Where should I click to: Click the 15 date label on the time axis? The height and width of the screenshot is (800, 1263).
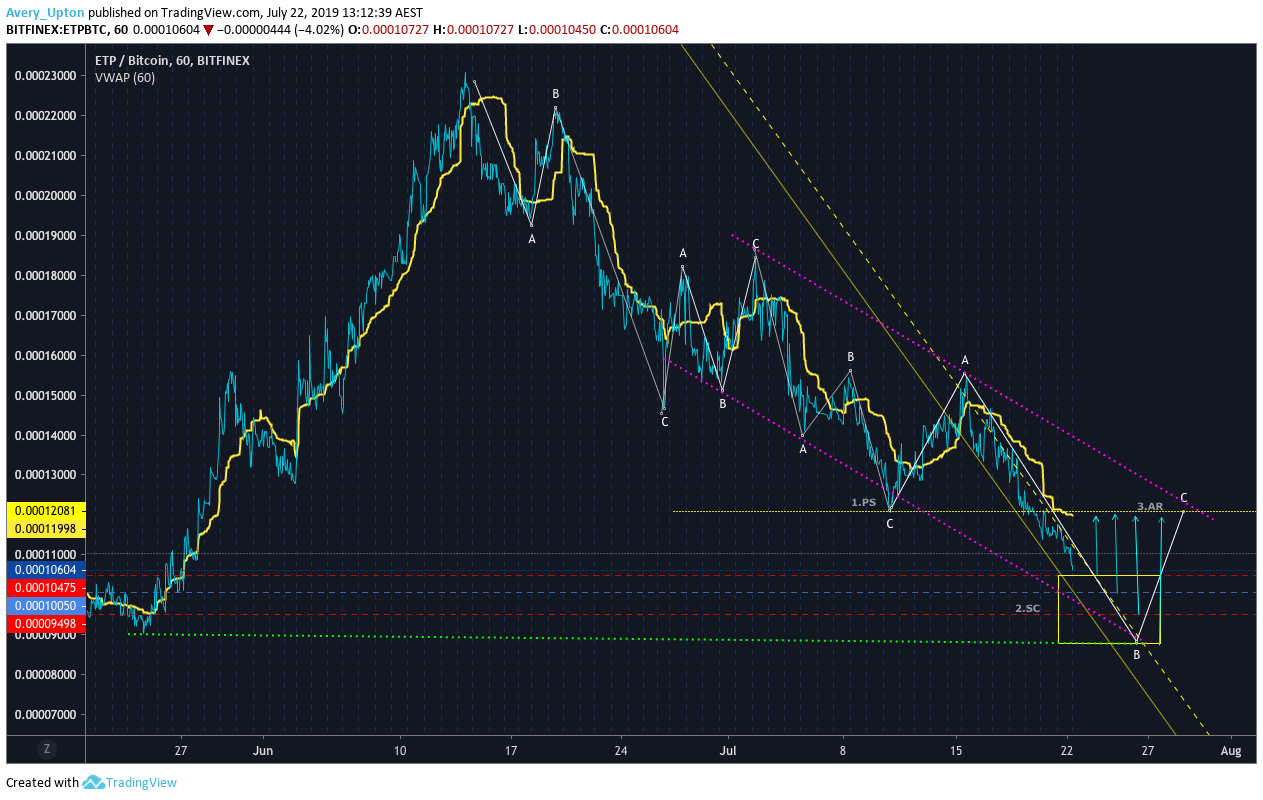point(956,749)
